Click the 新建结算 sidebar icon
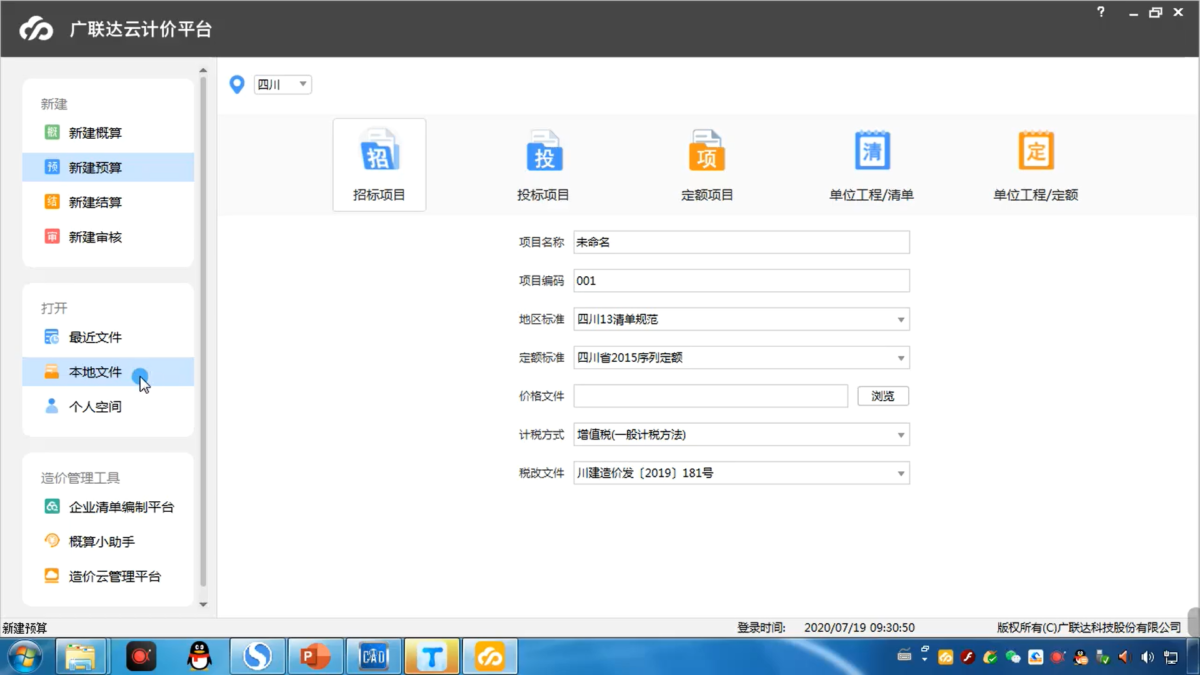Image resolution: width=1200 pixels, height=675 pixels. coord(52,202)
